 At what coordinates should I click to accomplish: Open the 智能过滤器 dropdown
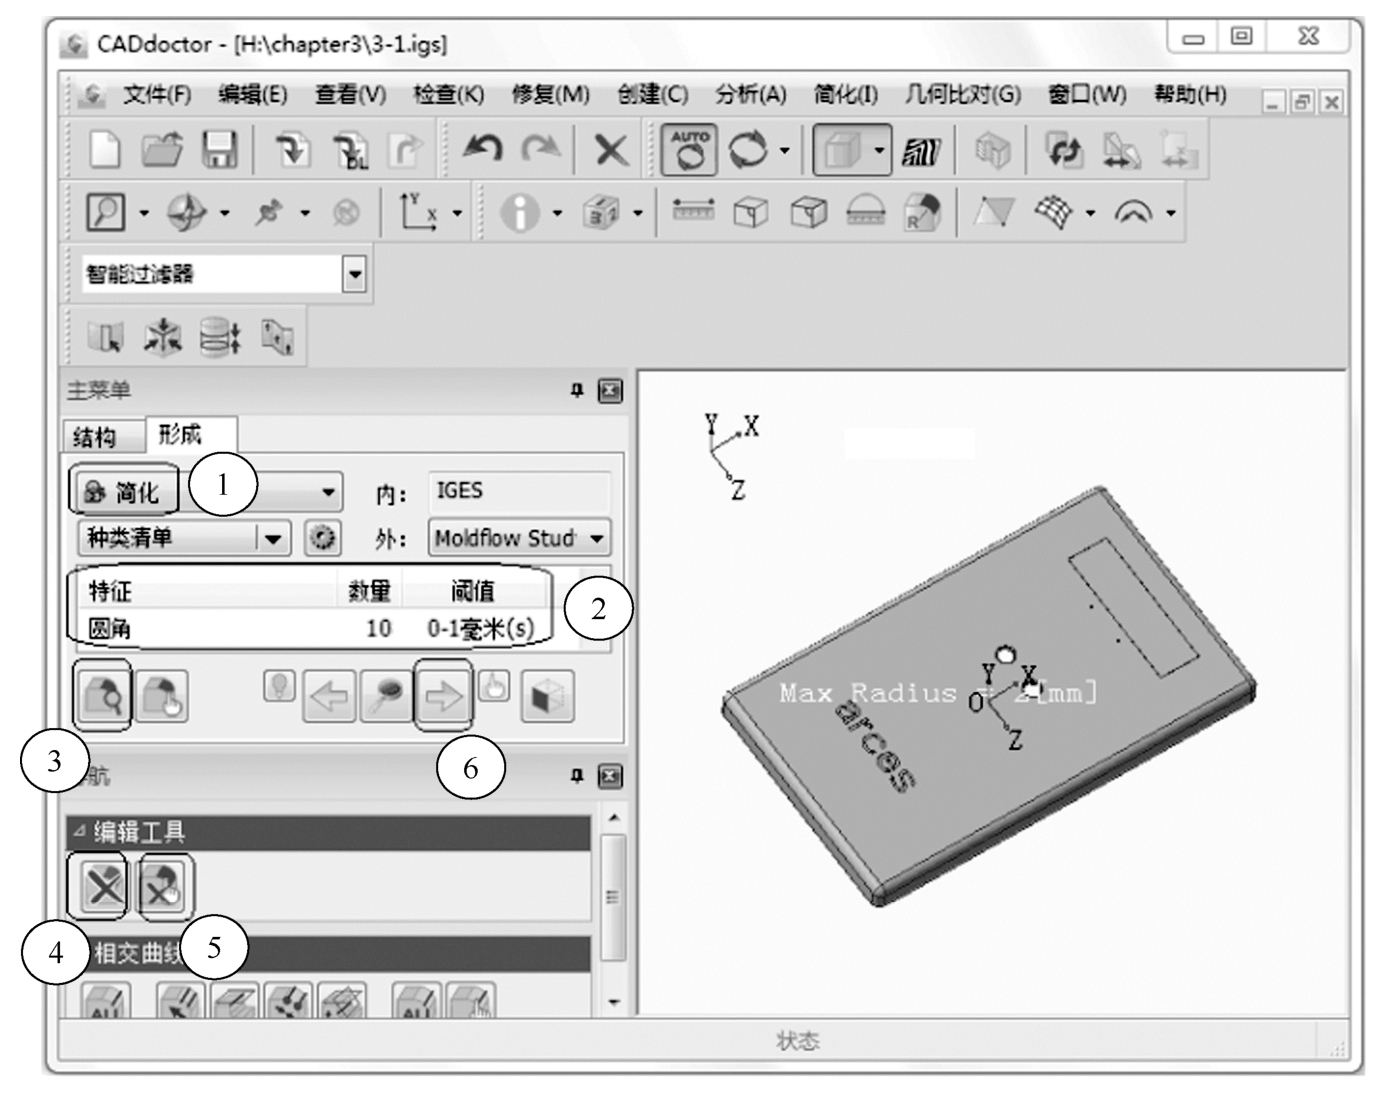tap(354, 274)
